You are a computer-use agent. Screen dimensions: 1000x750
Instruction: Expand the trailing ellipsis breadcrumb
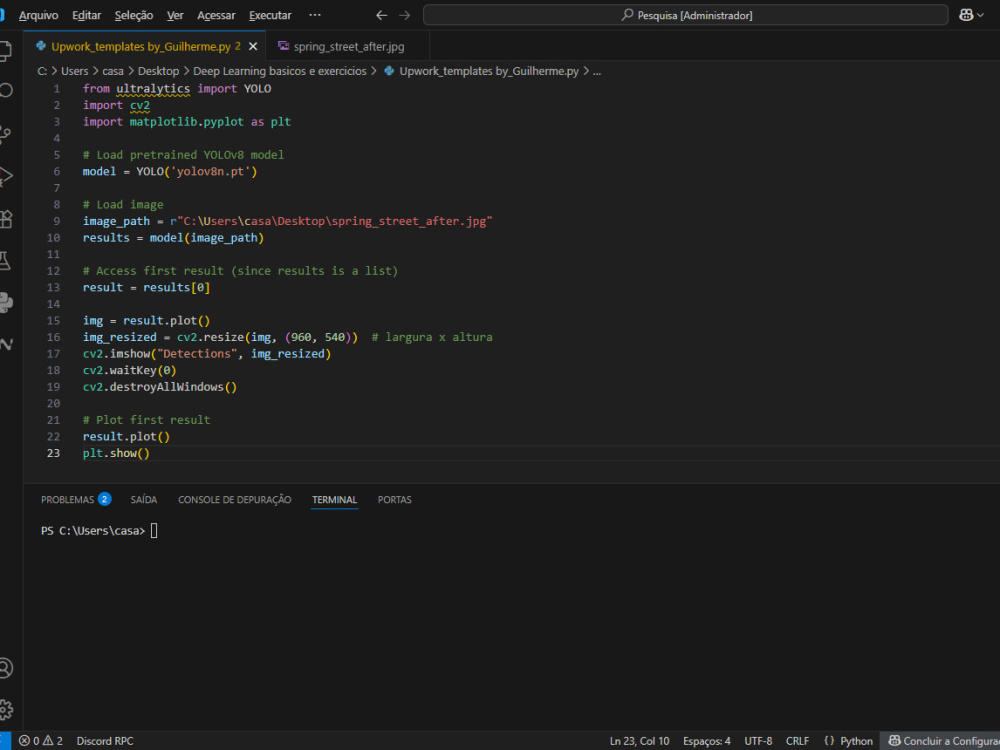597,71
